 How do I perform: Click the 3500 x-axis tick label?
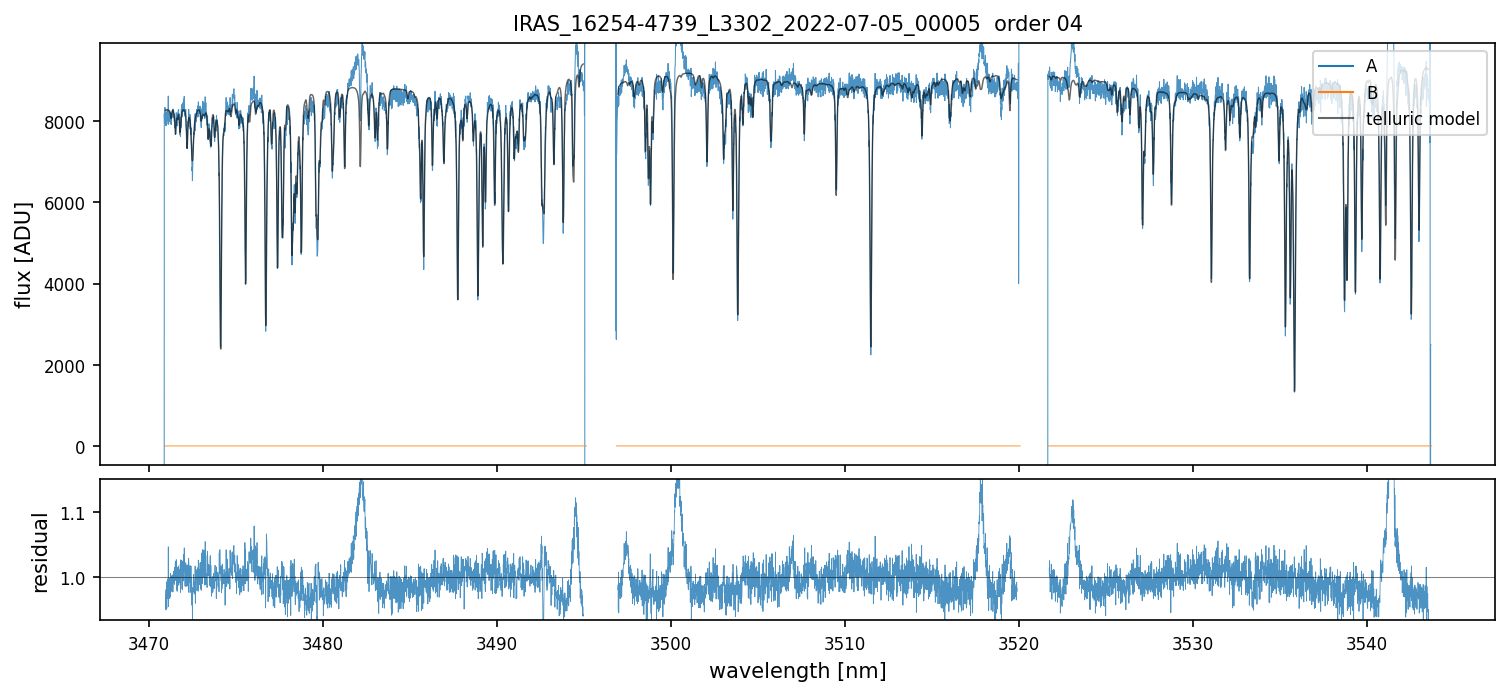click(671, 641)
